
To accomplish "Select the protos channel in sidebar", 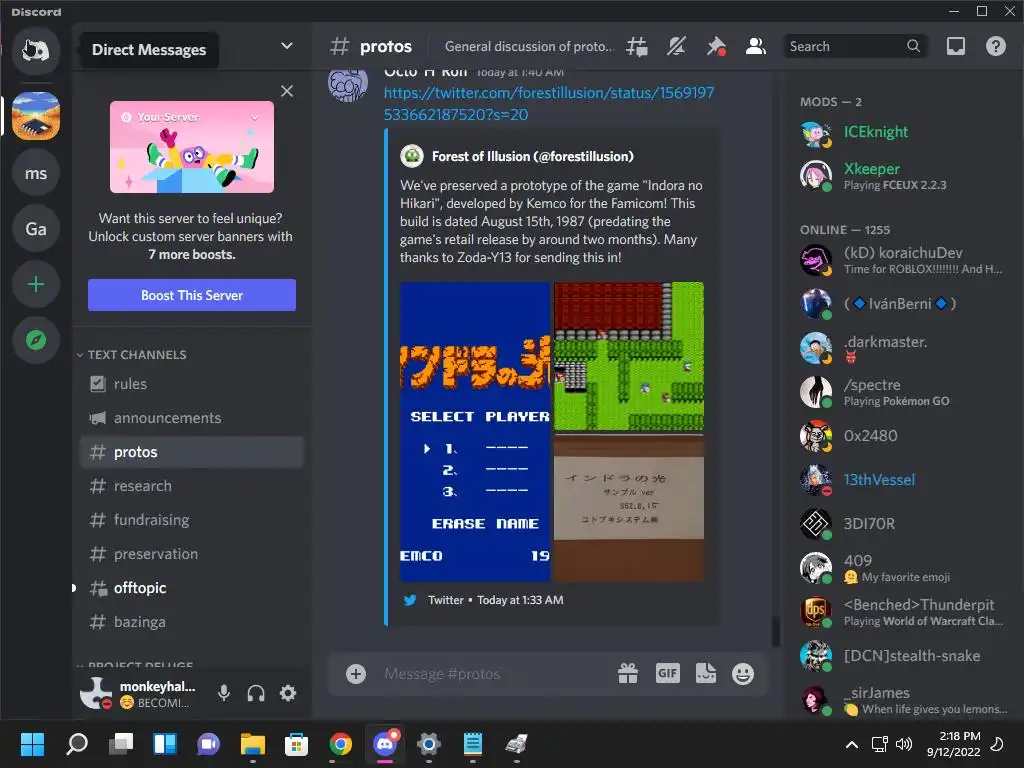I will pos(192,452).
